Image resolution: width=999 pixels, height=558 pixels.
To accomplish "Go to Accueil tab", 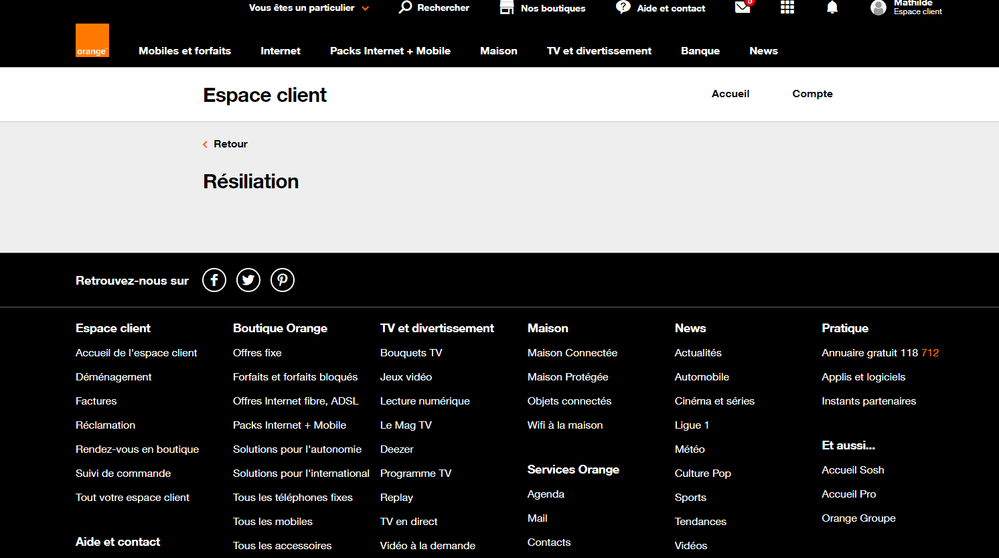I will (x=730, y=94).
